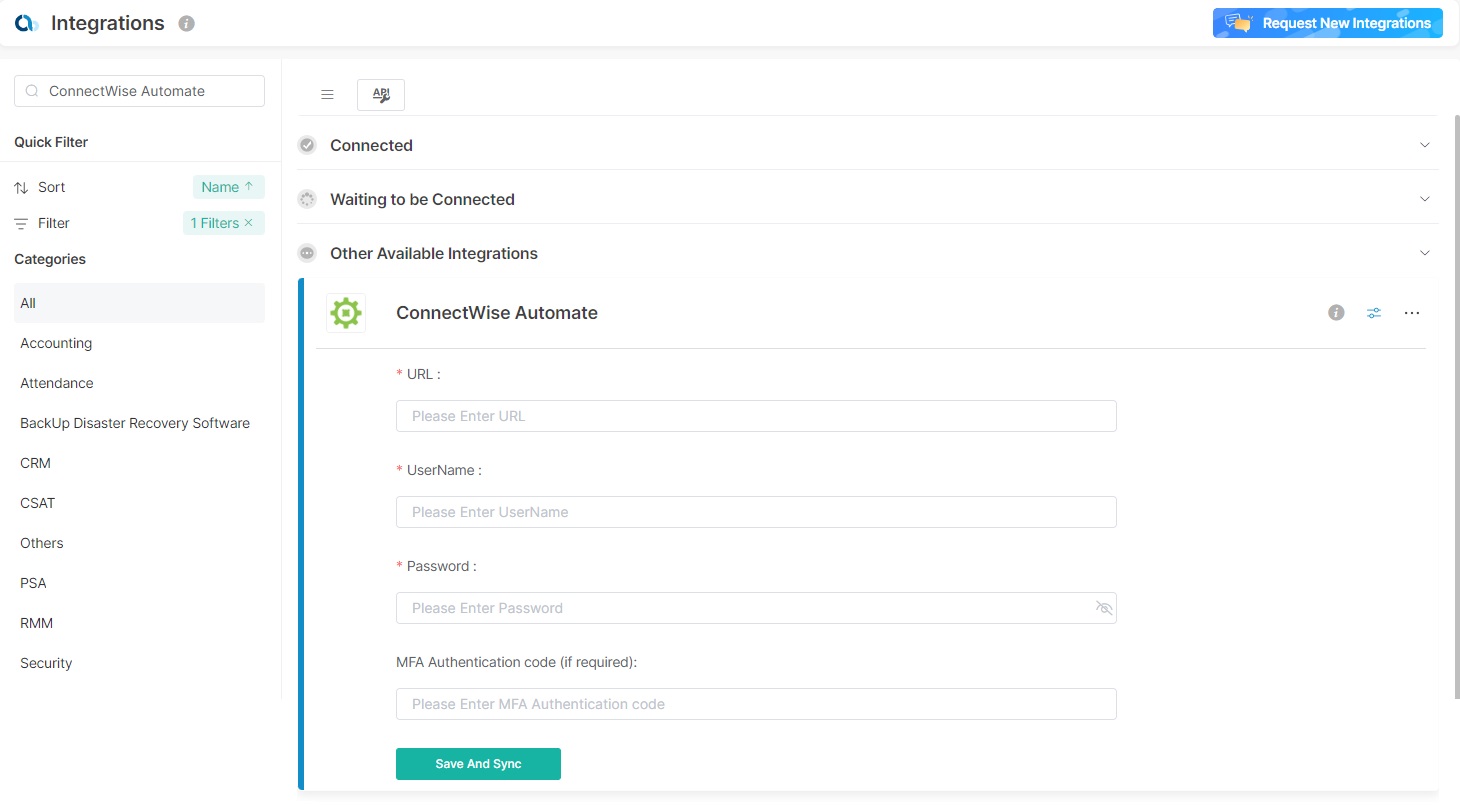Click the vertical scrollbar on the right
Image resolution: width=1460 pixels, height=806 pixels.
tap(1455, 400)
